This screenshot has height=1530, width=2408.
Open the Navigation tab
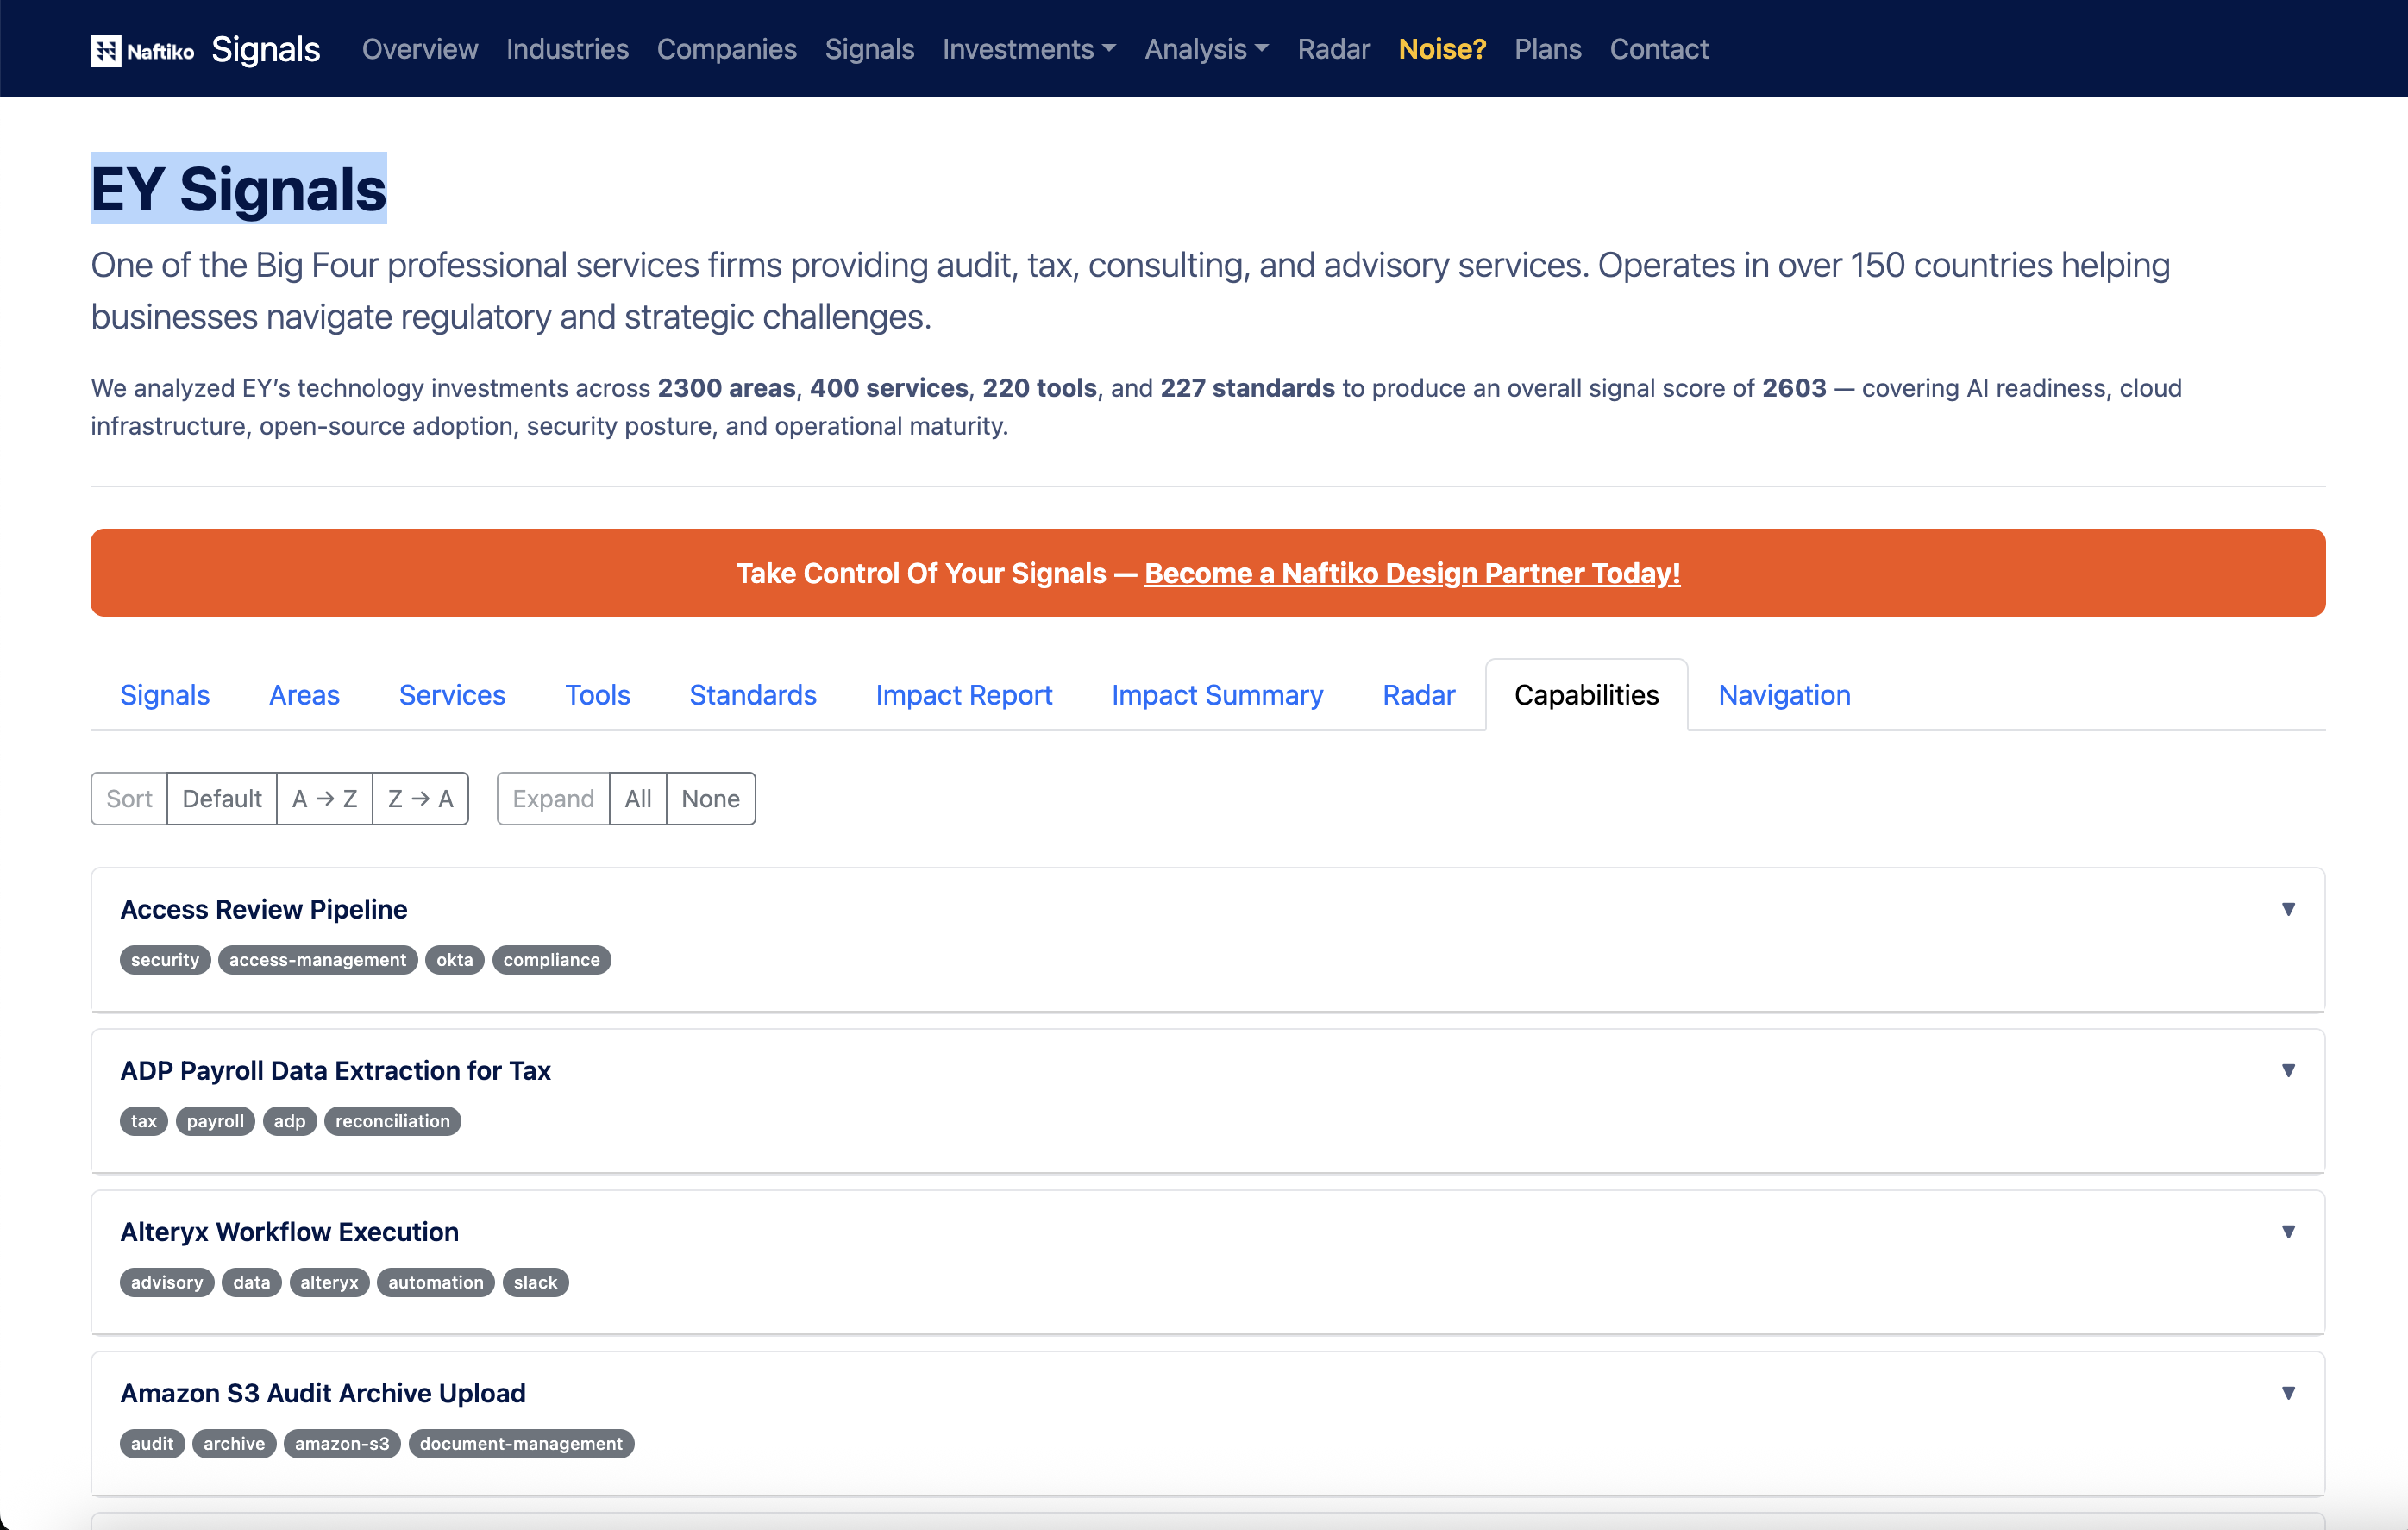point(1783,695)
